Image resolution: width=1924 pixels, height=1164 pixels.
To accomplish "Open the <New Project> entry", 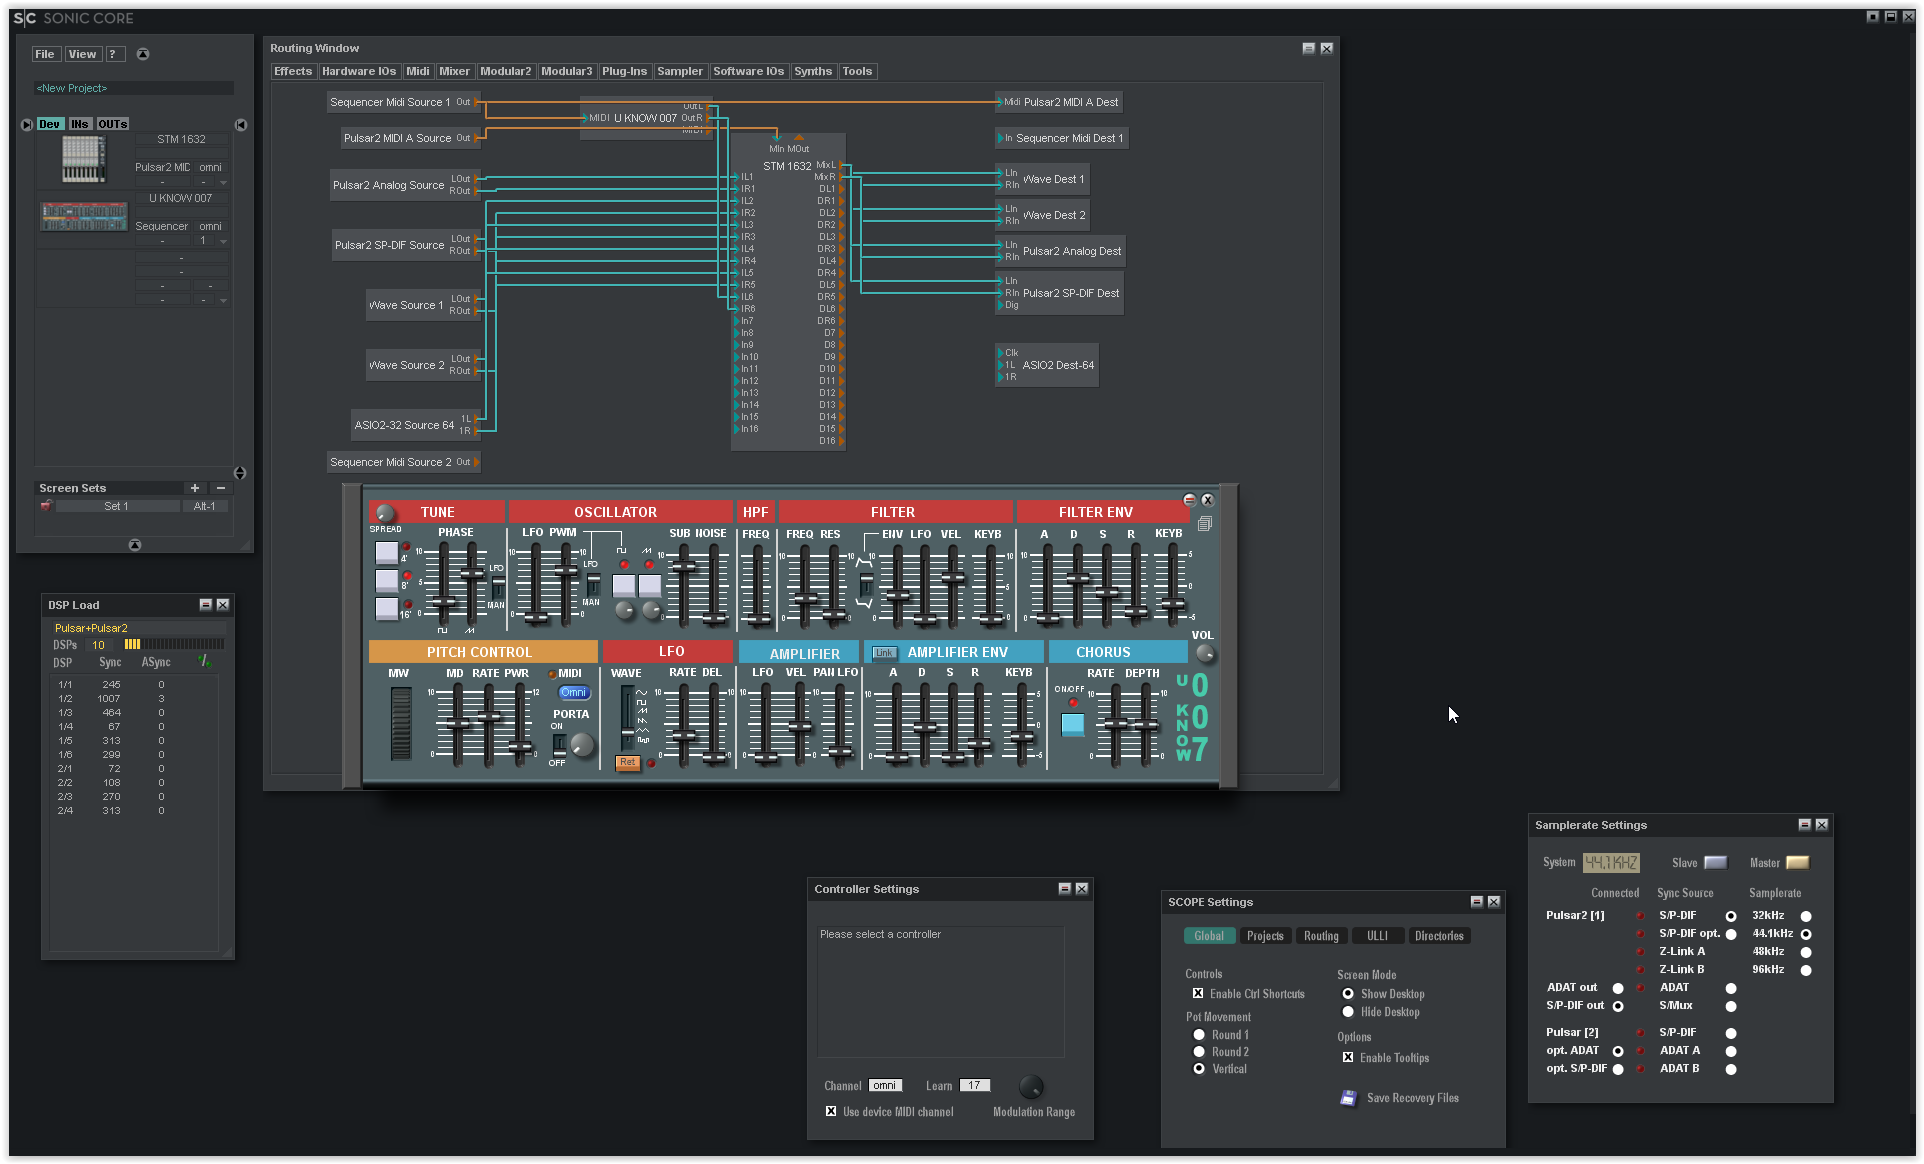I will [x=72, y=88].
